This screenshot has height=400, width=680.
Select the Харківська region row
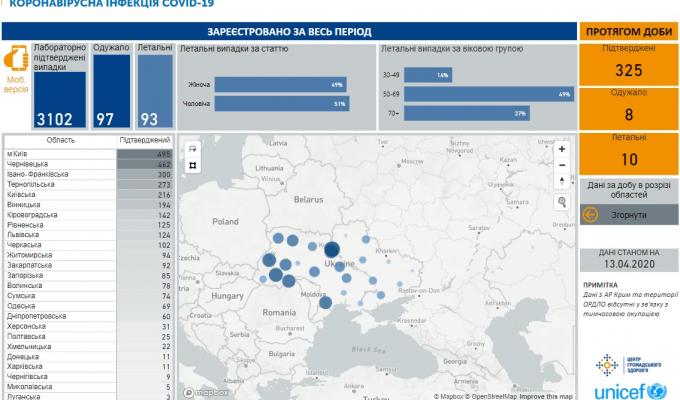coord(88,367)
